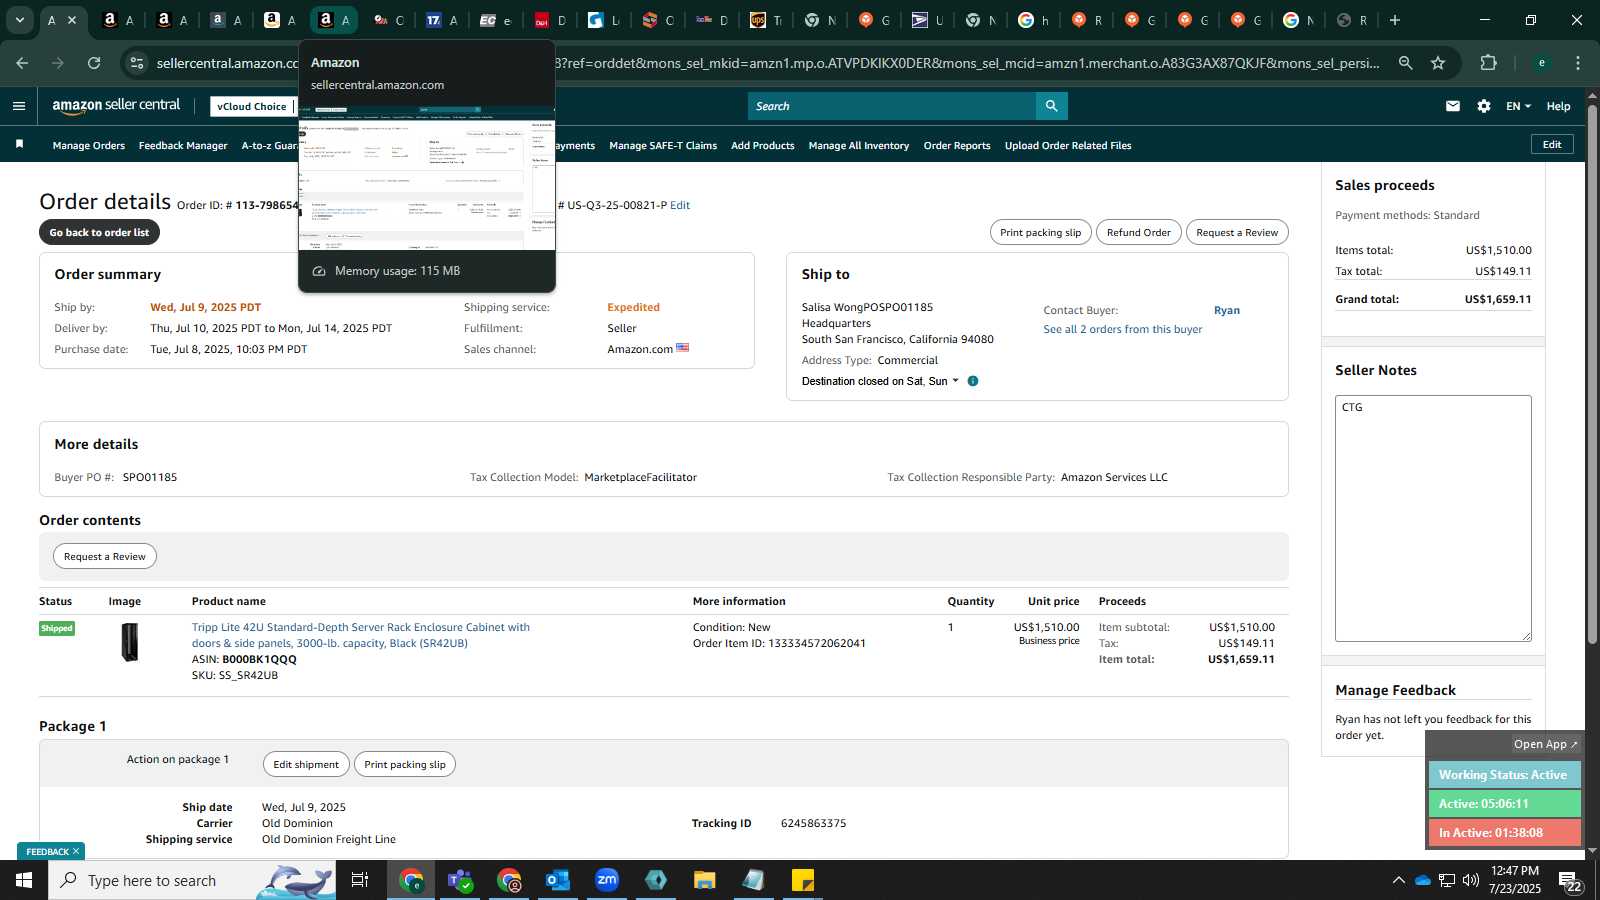Screen dimensions: 1600x900
Task: Click Go back to order list
Action: [x=99, y=232]
